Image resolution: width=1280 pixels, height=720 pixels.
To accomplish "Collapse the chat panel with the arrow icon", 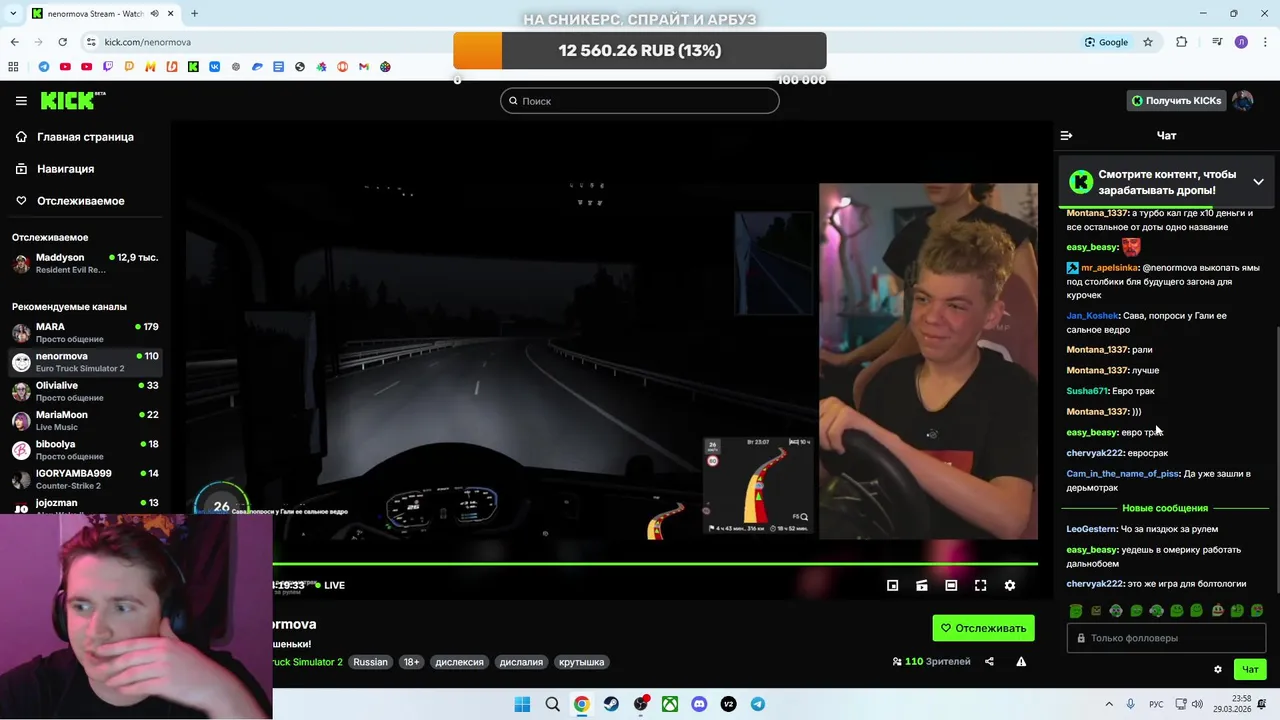I will [x=1066, y=135].
